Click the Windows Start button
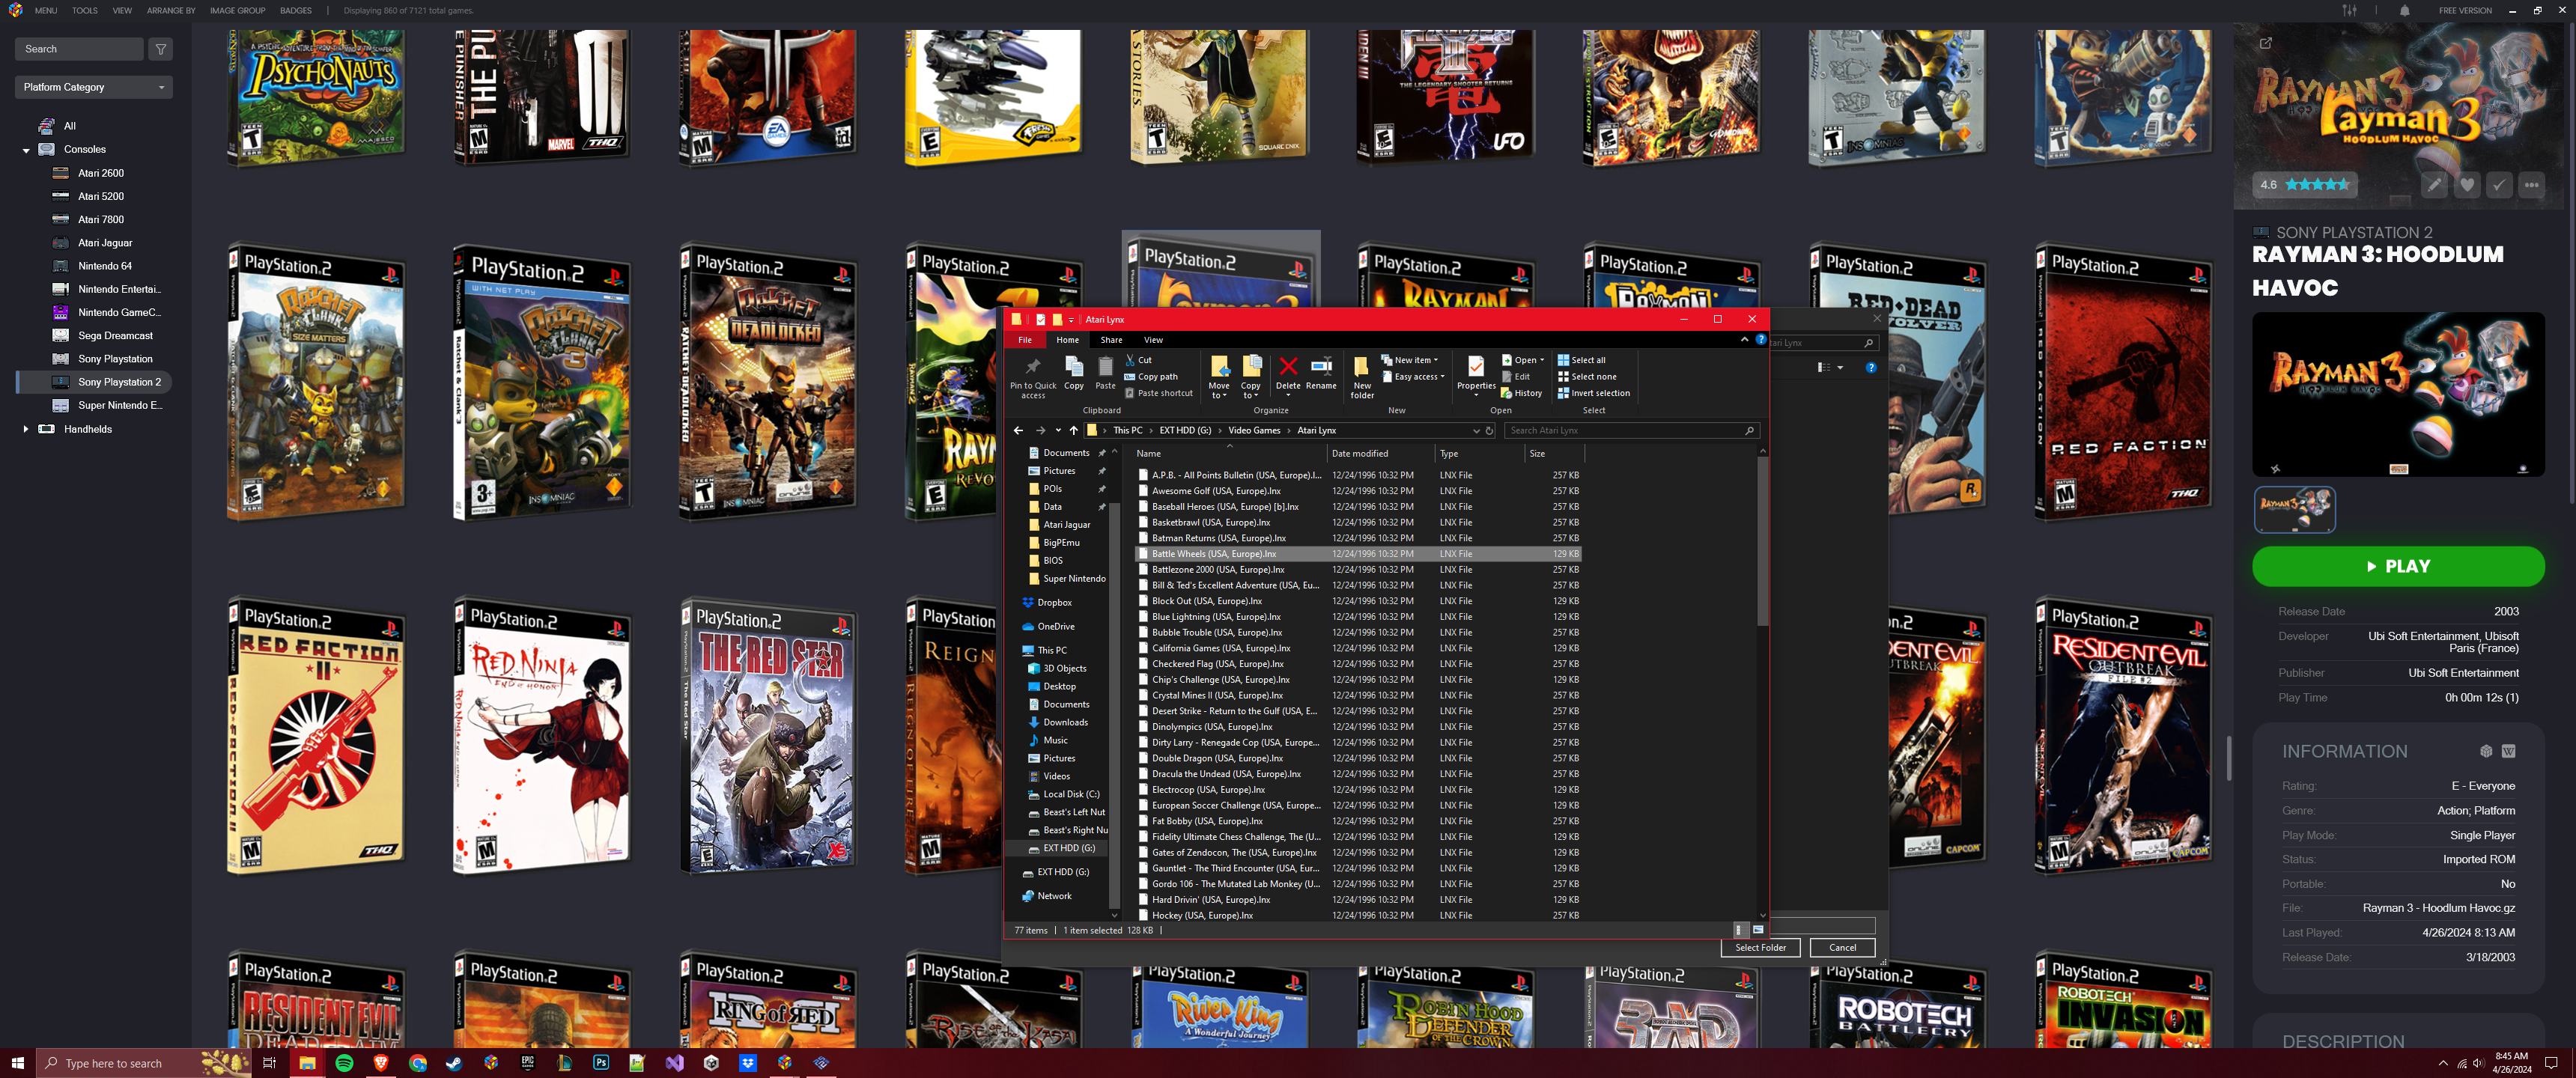 click(x=17, y=1063)
